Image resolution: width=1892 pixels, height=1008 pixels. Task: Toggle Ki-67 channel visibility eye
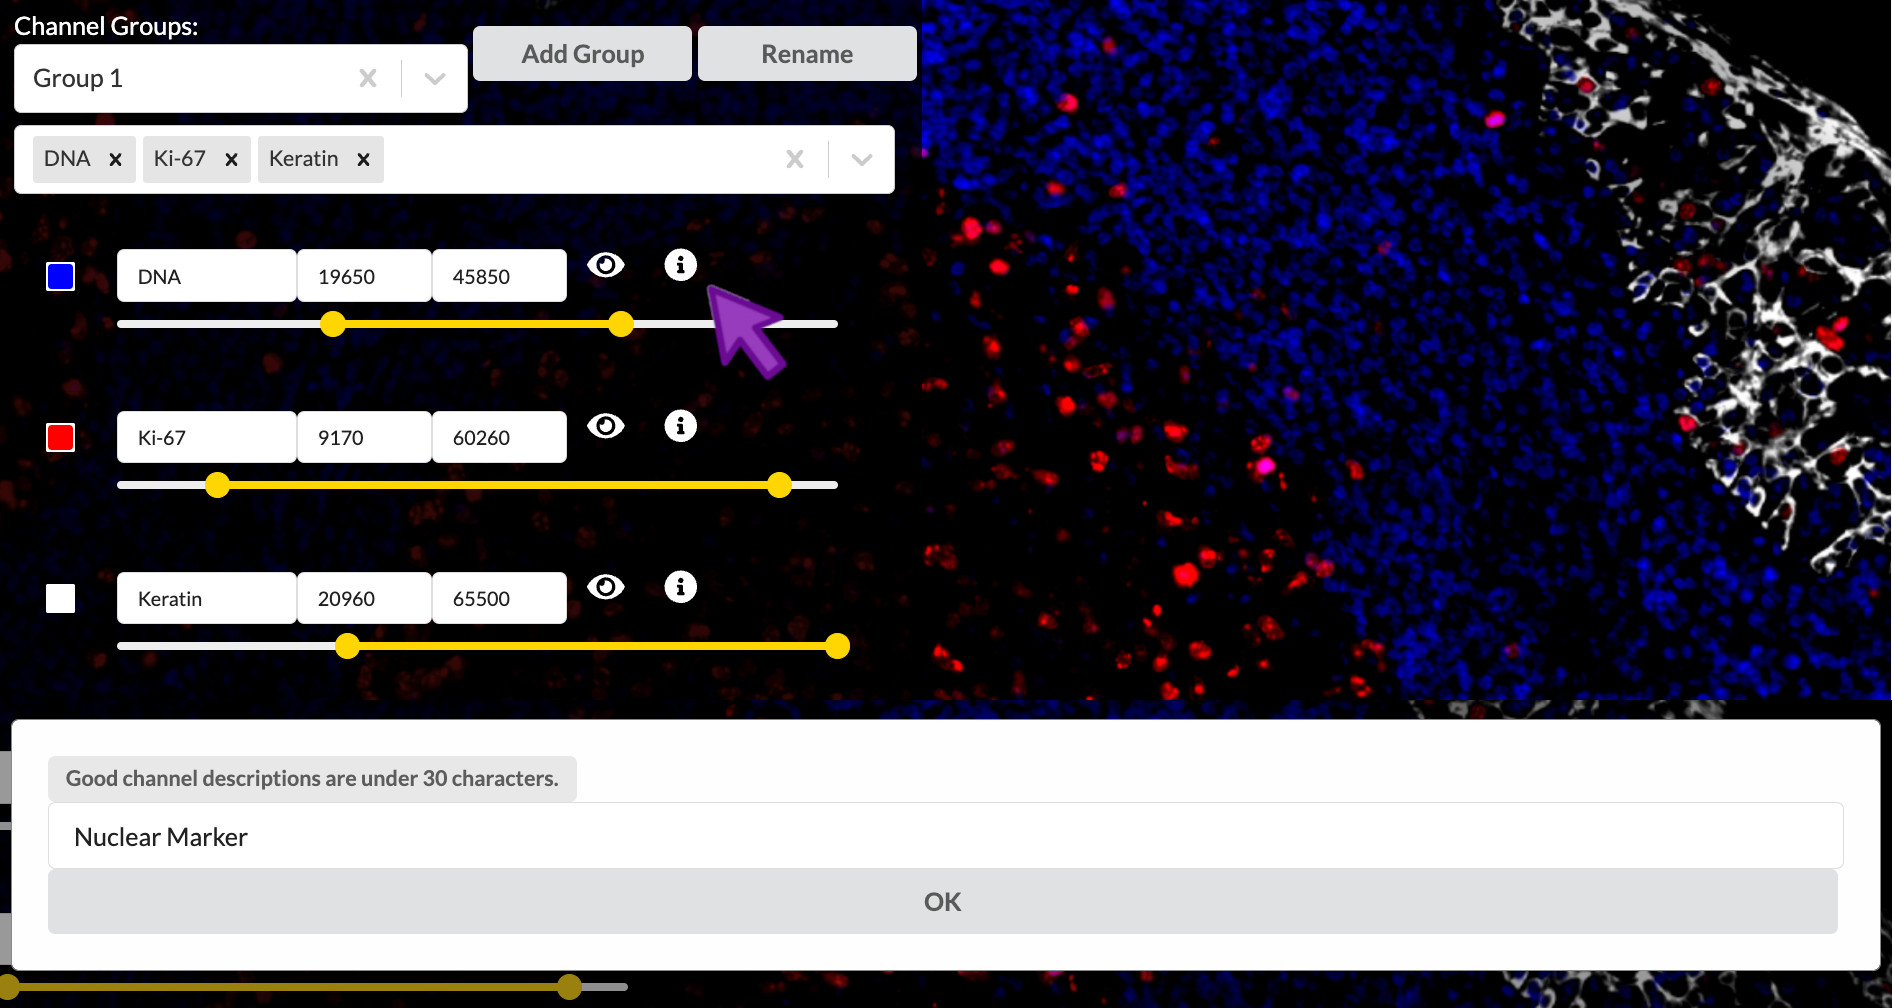[x=605, y=426]
